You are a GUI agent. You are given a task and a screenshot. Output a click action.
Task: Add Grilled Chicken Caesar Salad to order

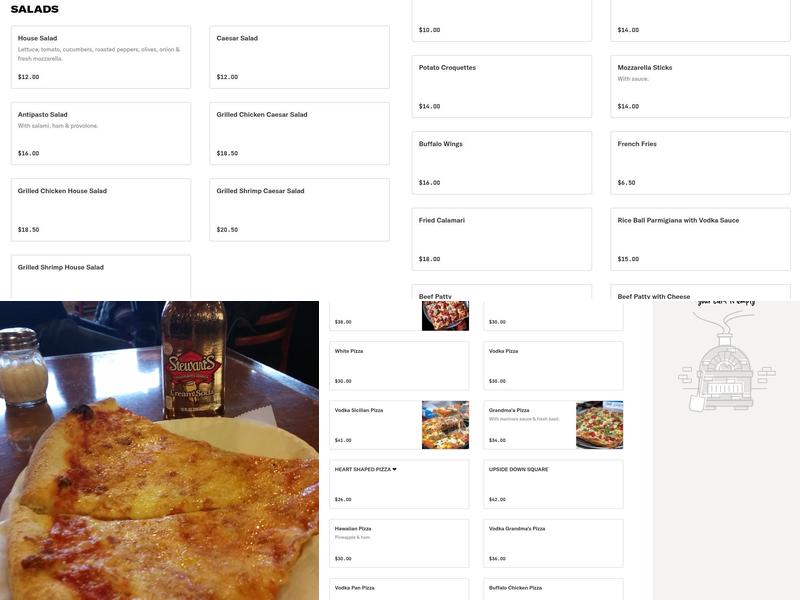(x=298, y=133)
